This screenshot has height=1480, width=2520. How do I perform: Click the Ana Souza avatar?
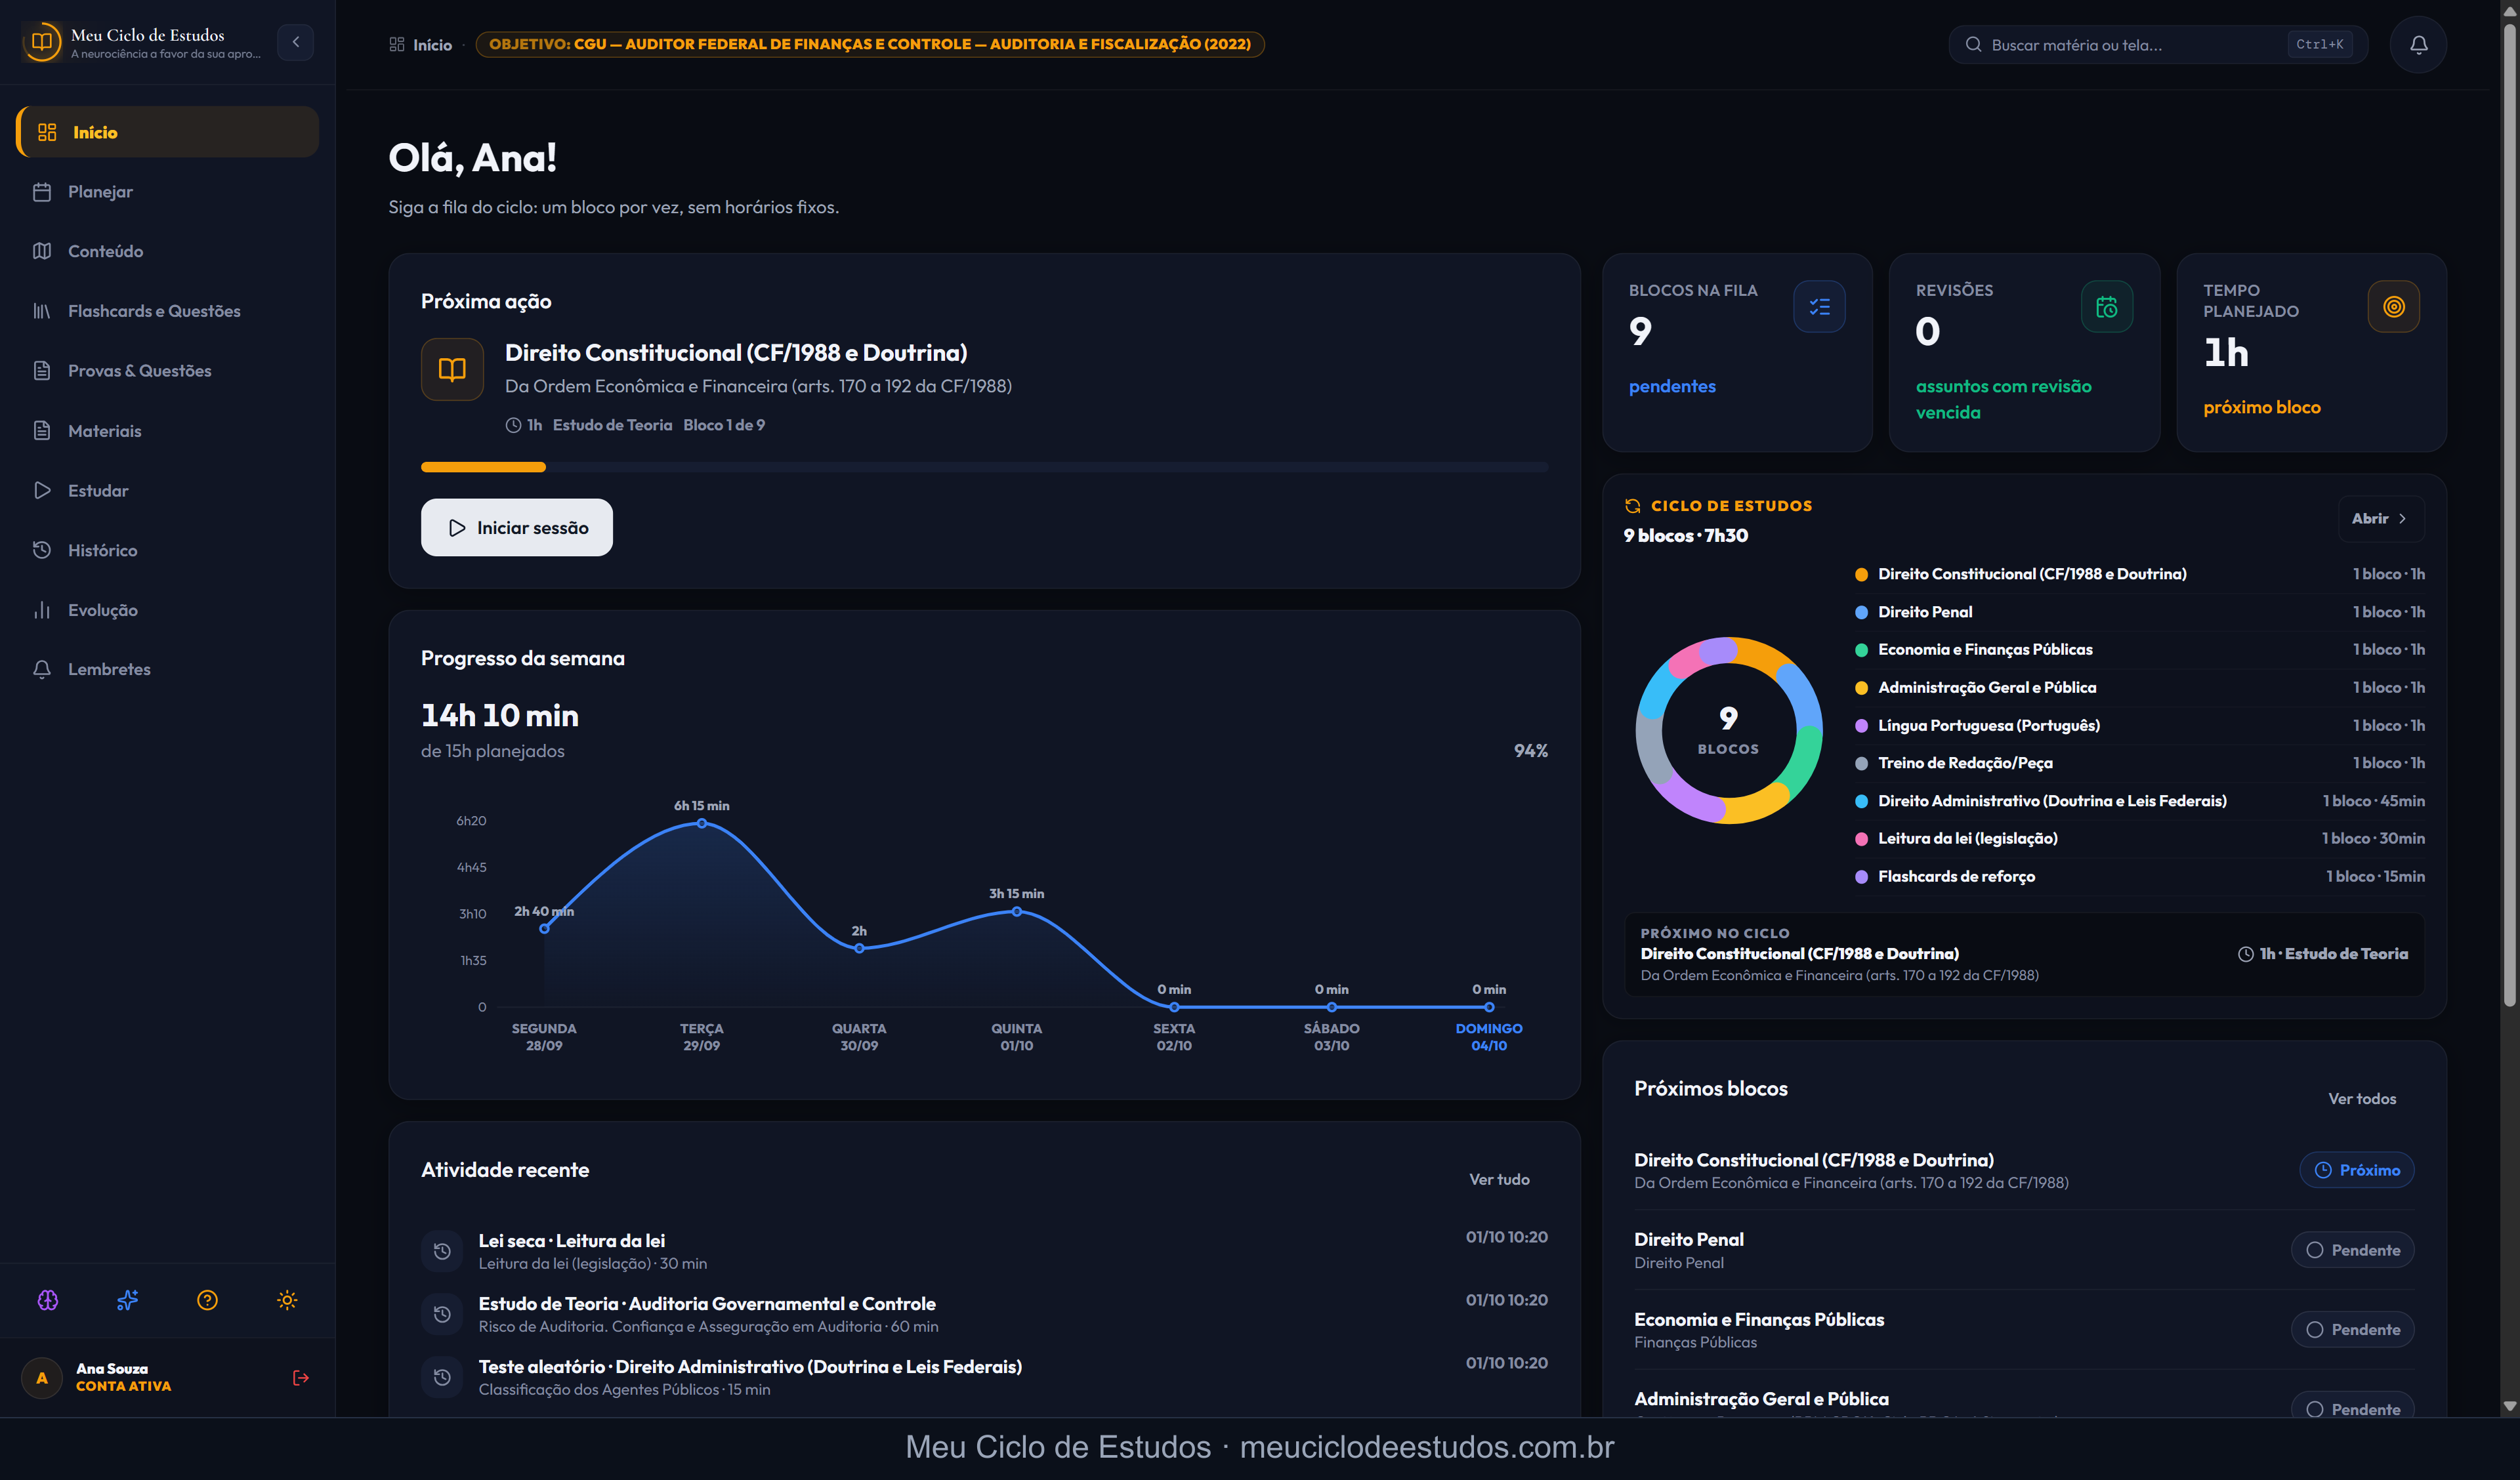(x=42, y=1378)
